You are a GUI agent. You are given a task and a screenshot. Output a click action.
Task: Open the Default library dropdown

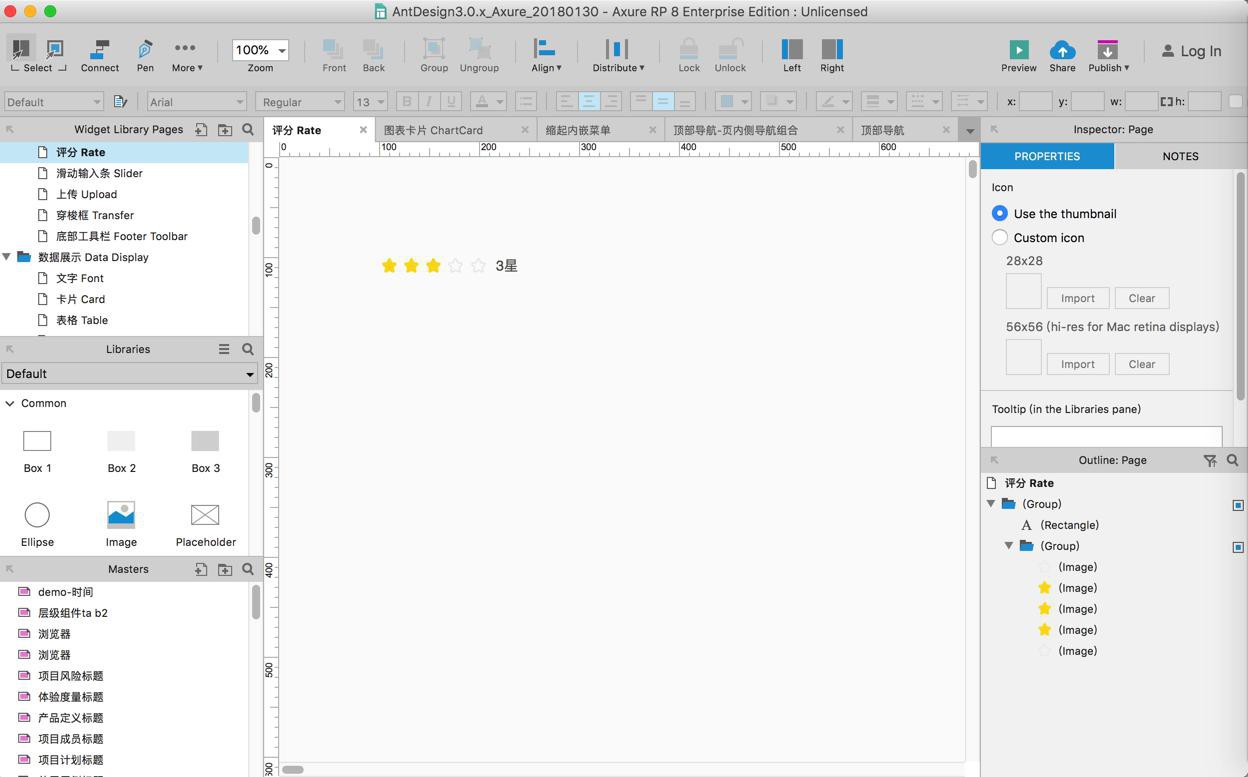click(129, 373)
